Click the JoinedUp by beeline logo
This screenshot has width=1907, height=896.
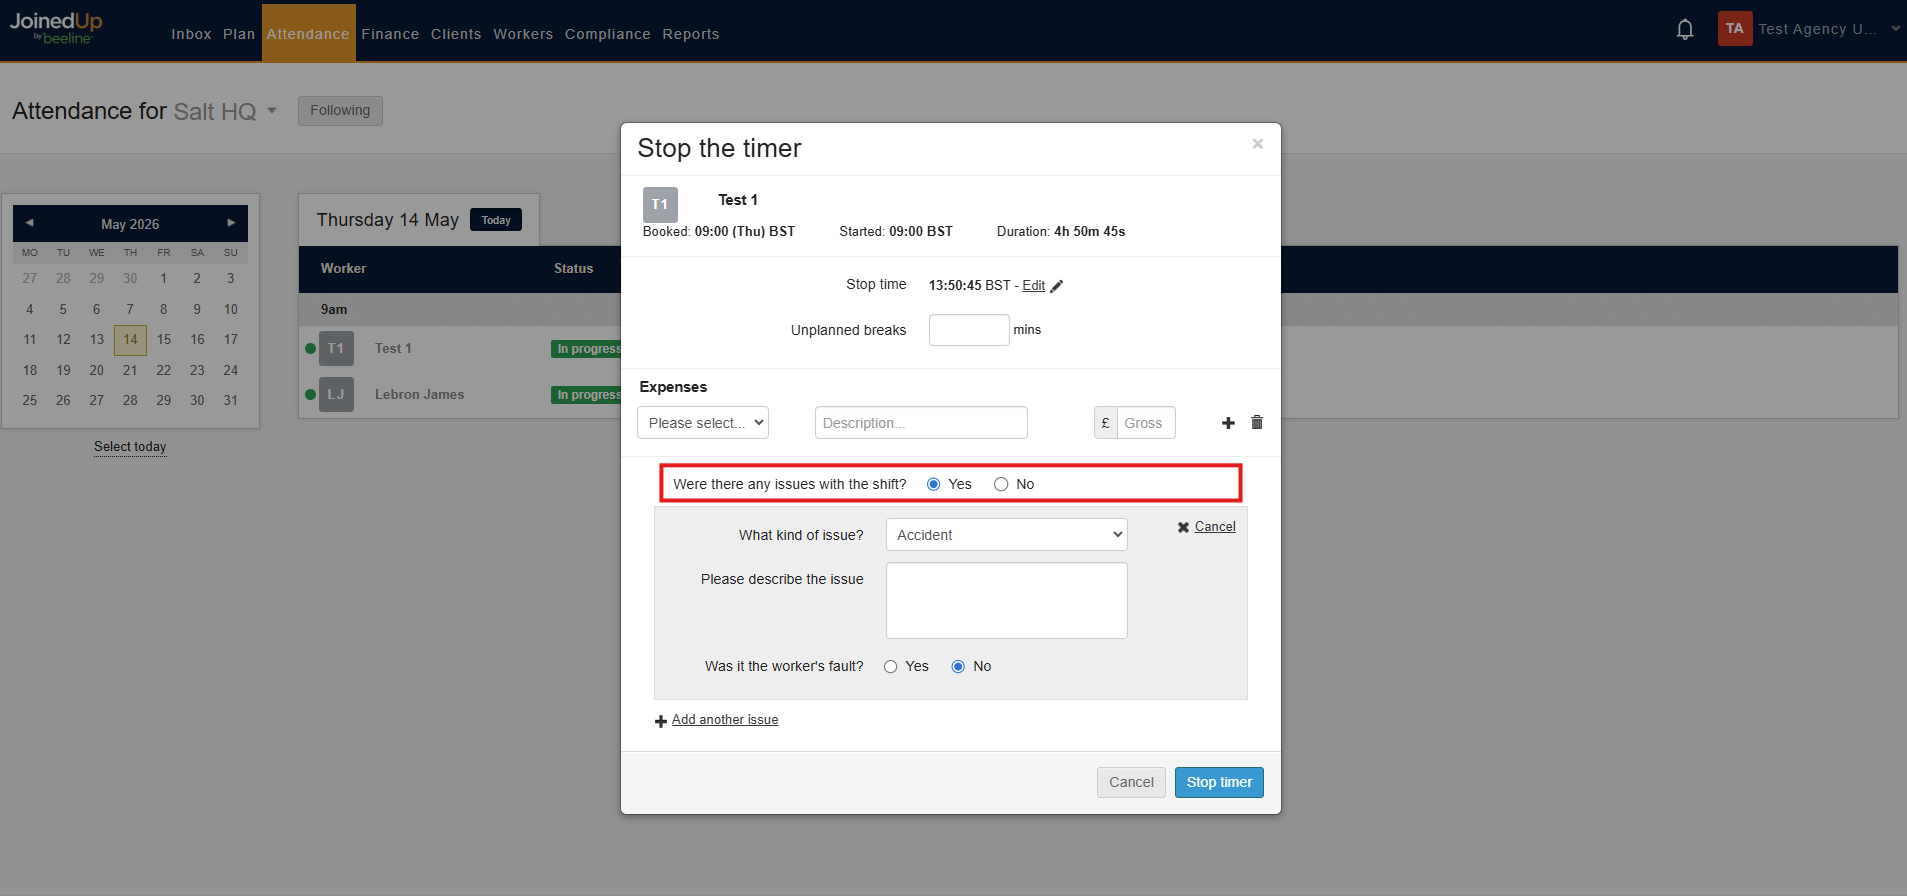point(56,27)
